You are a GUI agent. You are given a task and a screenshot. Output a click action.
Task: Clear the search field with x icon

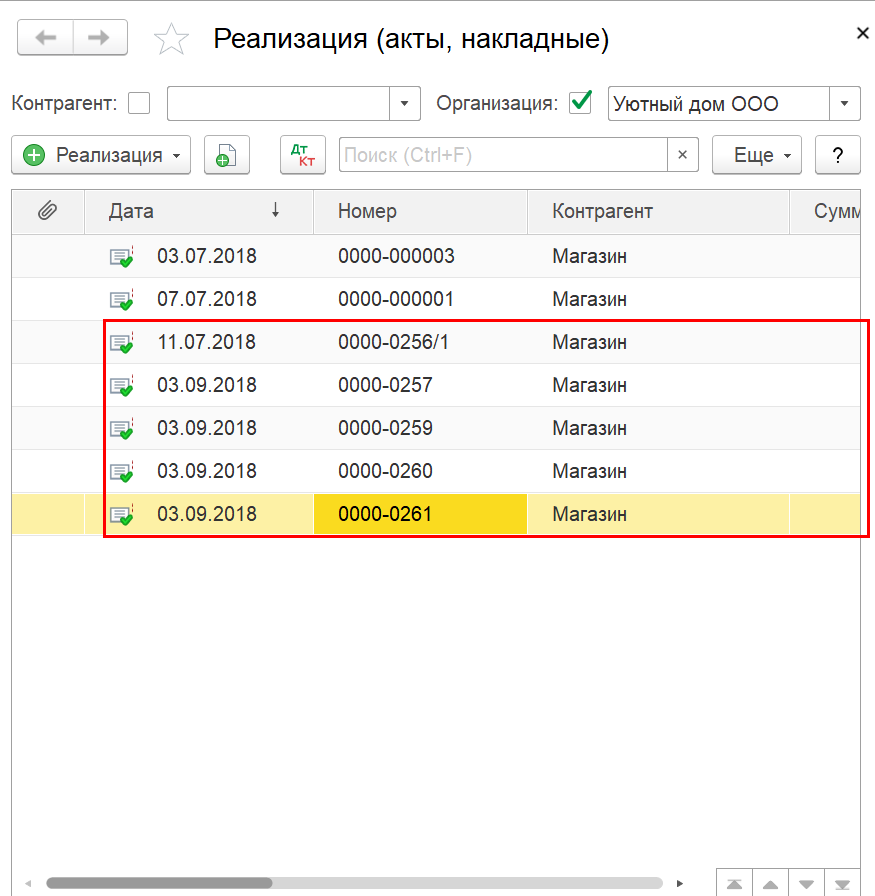pyautogui.click(x=682, y=154)
